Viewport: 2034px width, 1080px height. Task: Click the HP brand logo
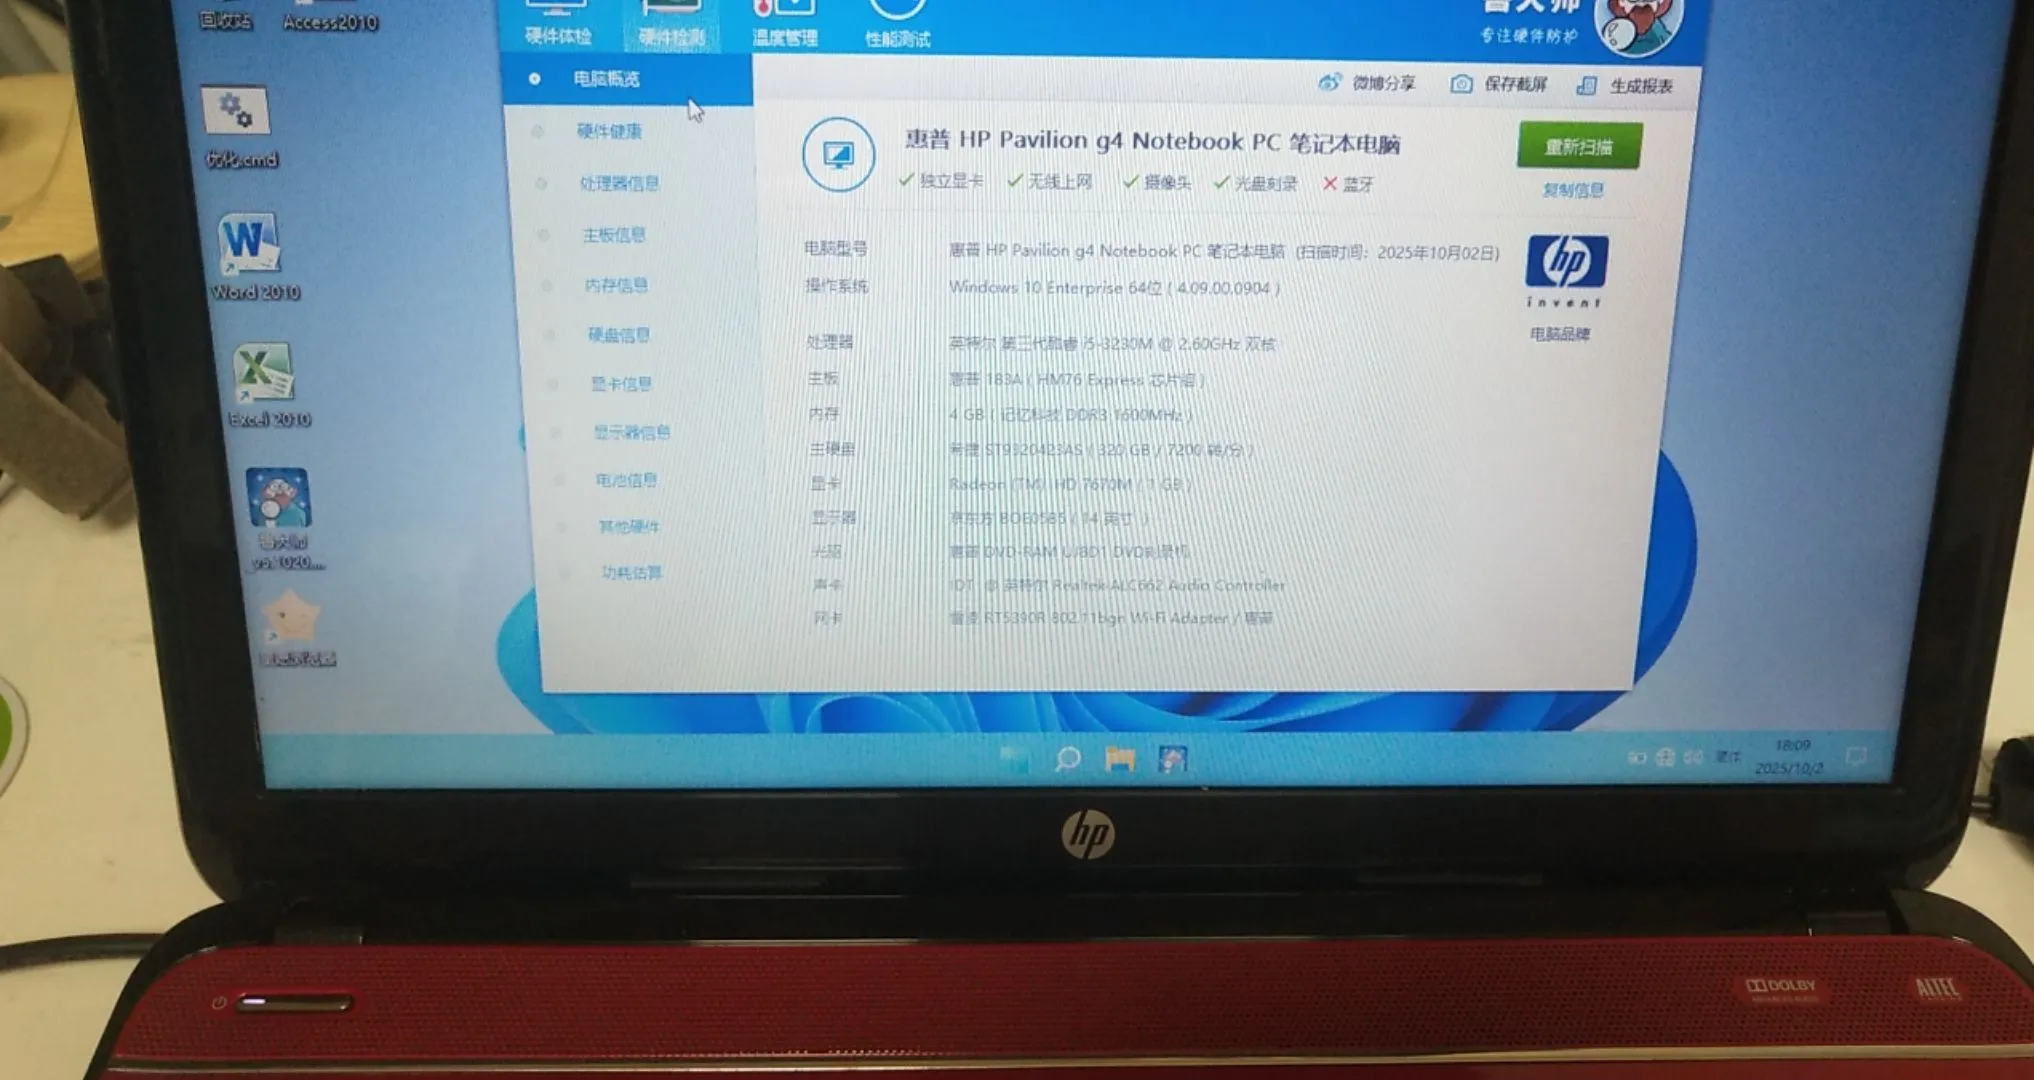(1566, 262)
